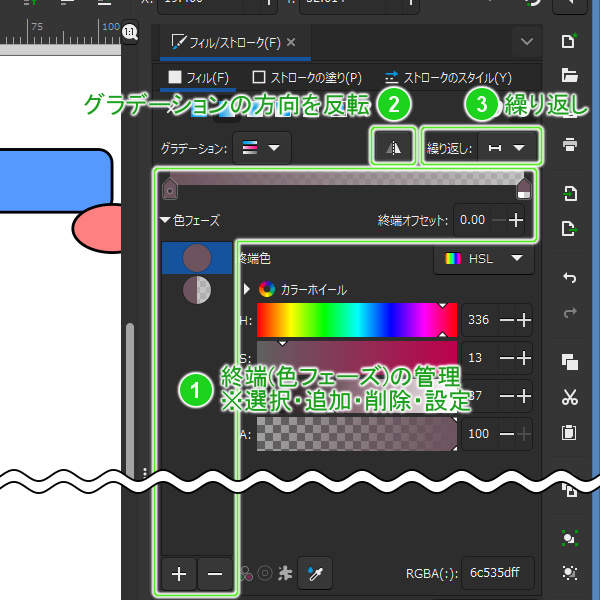Click the undo arrow icon
Screen dimensions: 600x600
click(x=569, y=277)
